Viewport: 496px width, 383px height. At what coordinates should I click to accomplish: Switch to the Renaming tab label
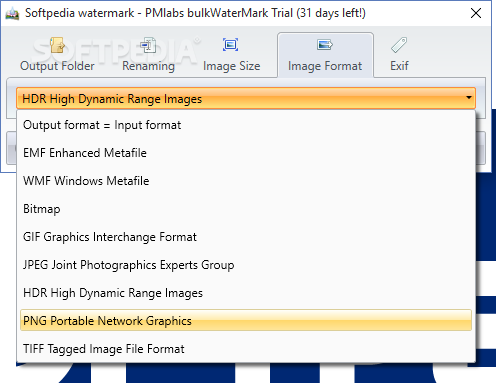(x=148, y=66)
